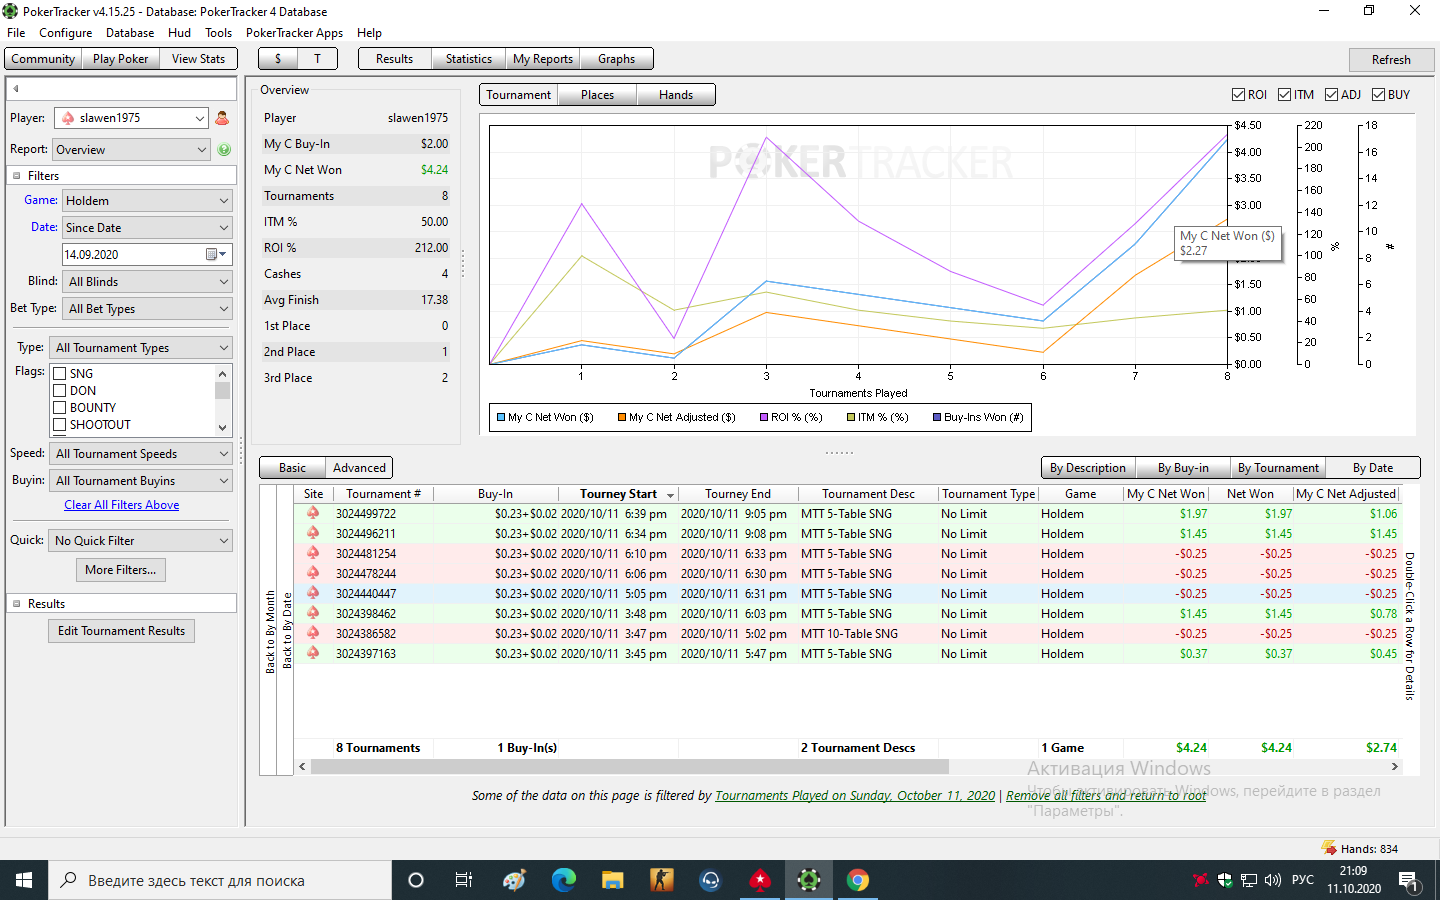Image resolution: width=1440 pixels, height=900 pixels.
Task: Click the back arrow icon in left panel
Action: pyautogui.click(x=16, y=89)
